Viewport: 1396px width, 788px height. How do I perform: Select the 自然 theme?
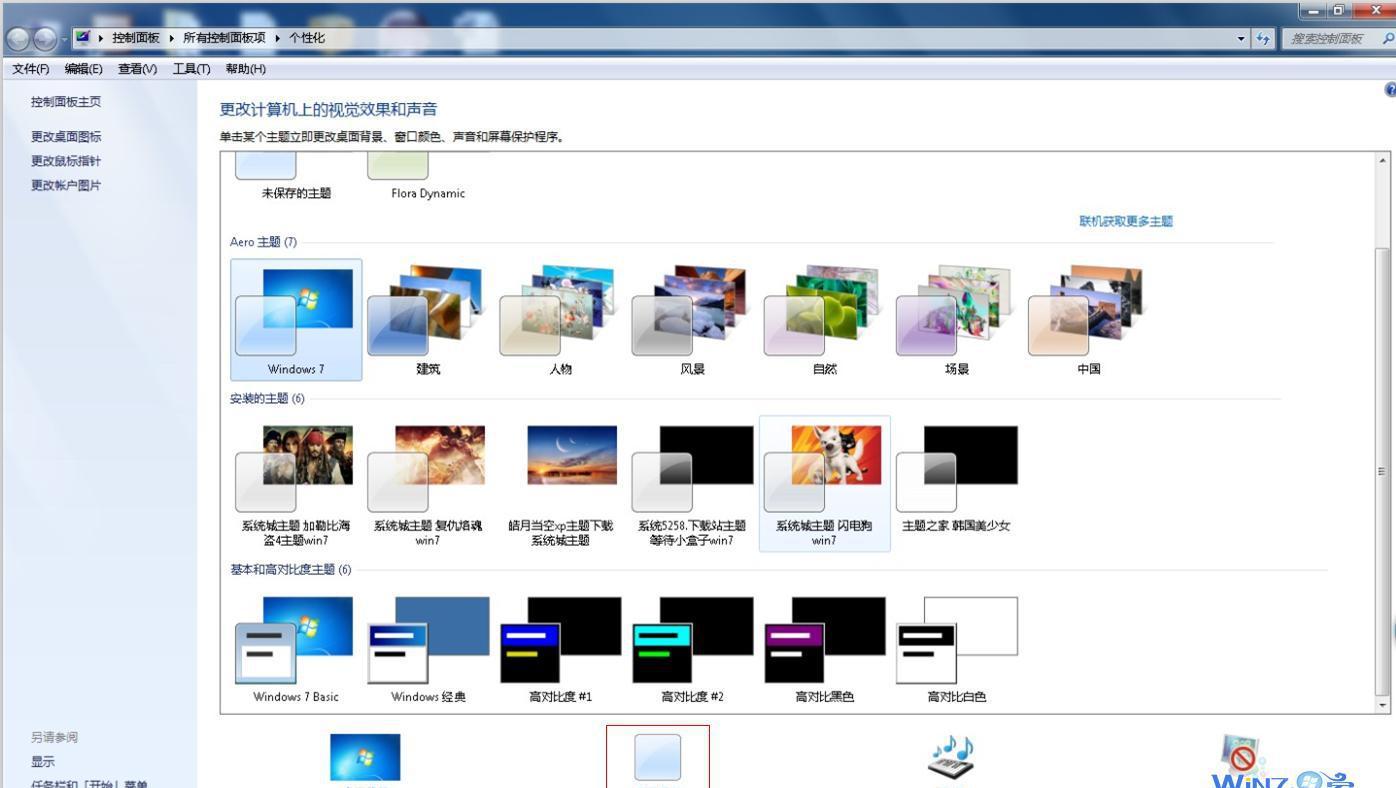coord(824,320)
